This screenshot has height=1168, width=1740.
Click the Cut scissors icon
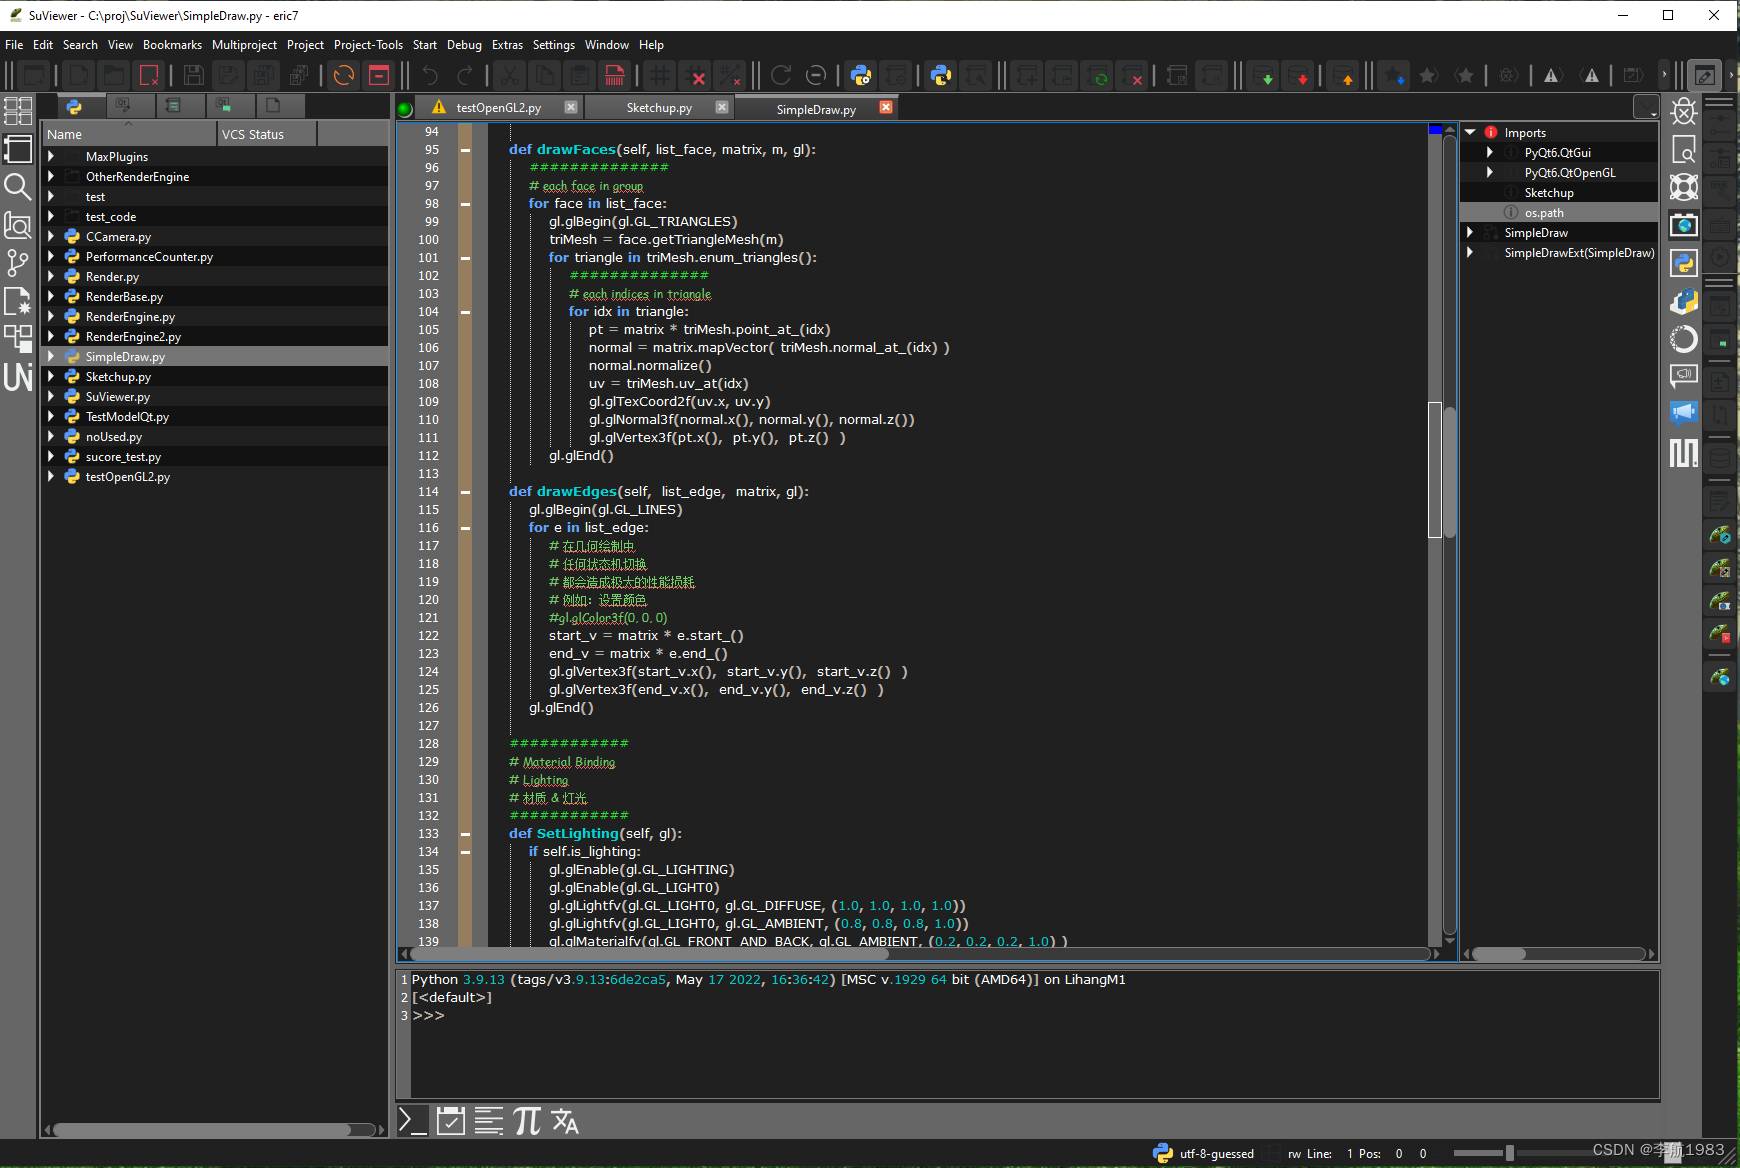[510, 75]
